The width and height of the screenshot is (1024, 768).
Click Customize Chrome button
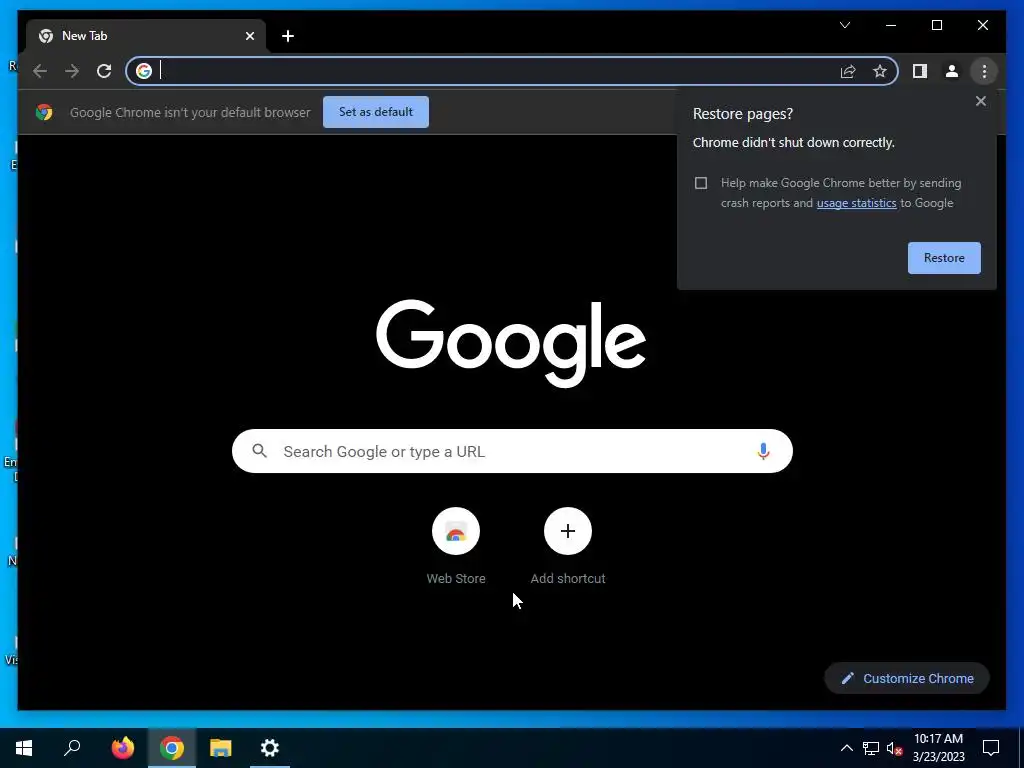point(906,678)
